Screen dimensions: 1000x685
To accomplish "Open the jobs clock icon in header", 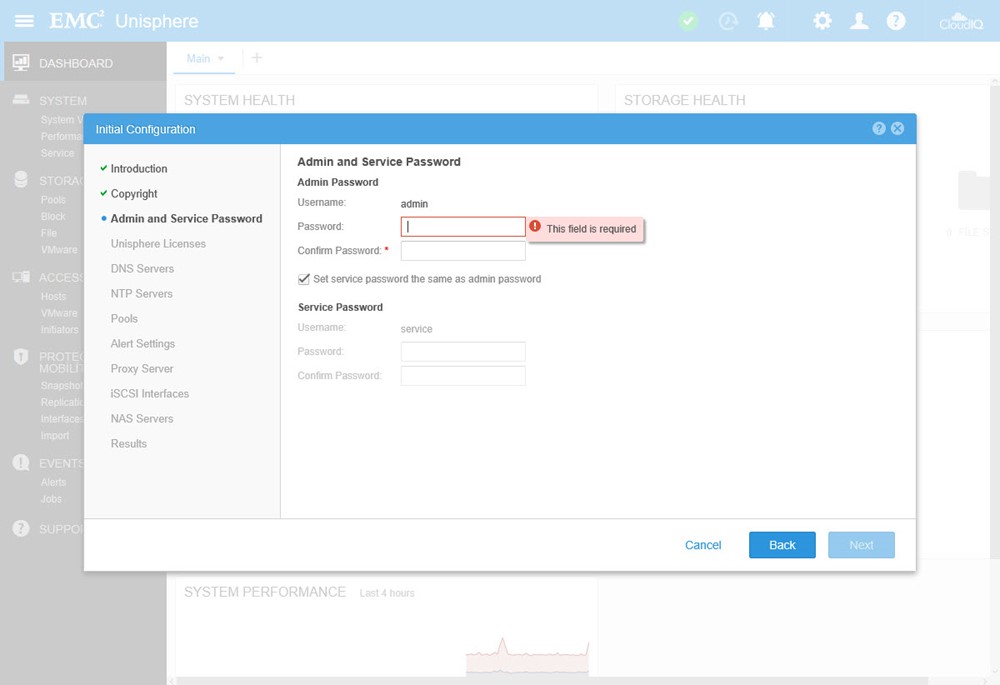I will (x=728, y=21).
